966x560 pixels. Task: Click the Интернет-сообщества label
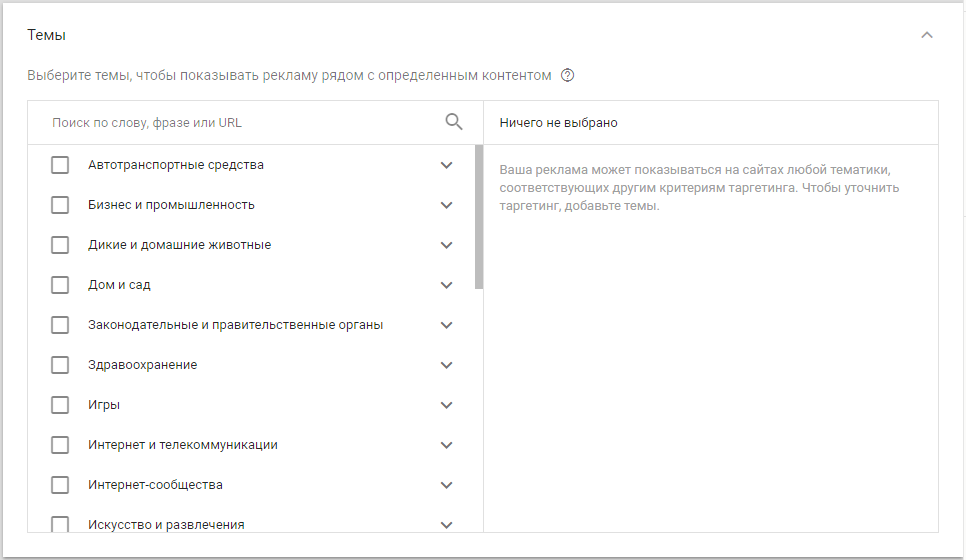pyautogui.click(x=155, y=485)
